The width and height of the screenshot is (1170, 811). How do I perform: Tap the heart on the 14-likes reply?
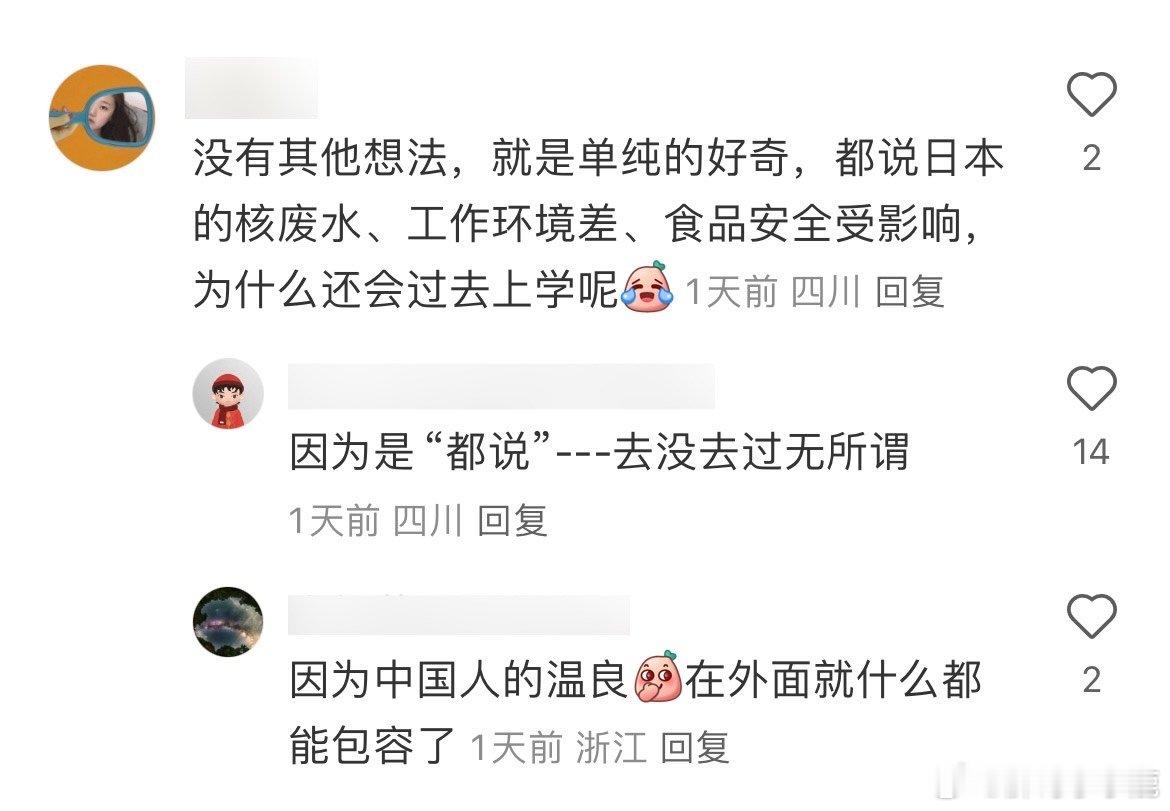click(x=1091, y=388)
